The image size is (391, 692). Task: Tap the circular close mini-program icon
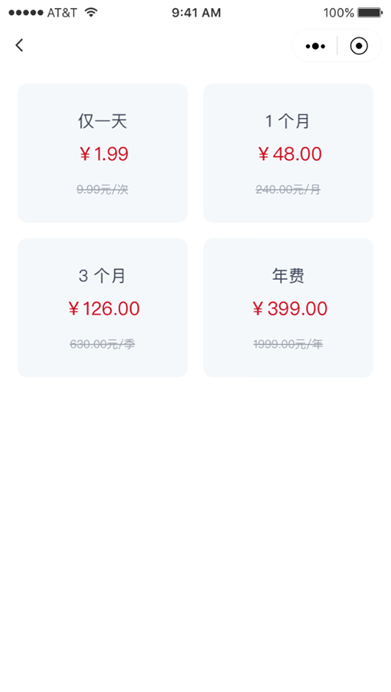coord(359,46)
